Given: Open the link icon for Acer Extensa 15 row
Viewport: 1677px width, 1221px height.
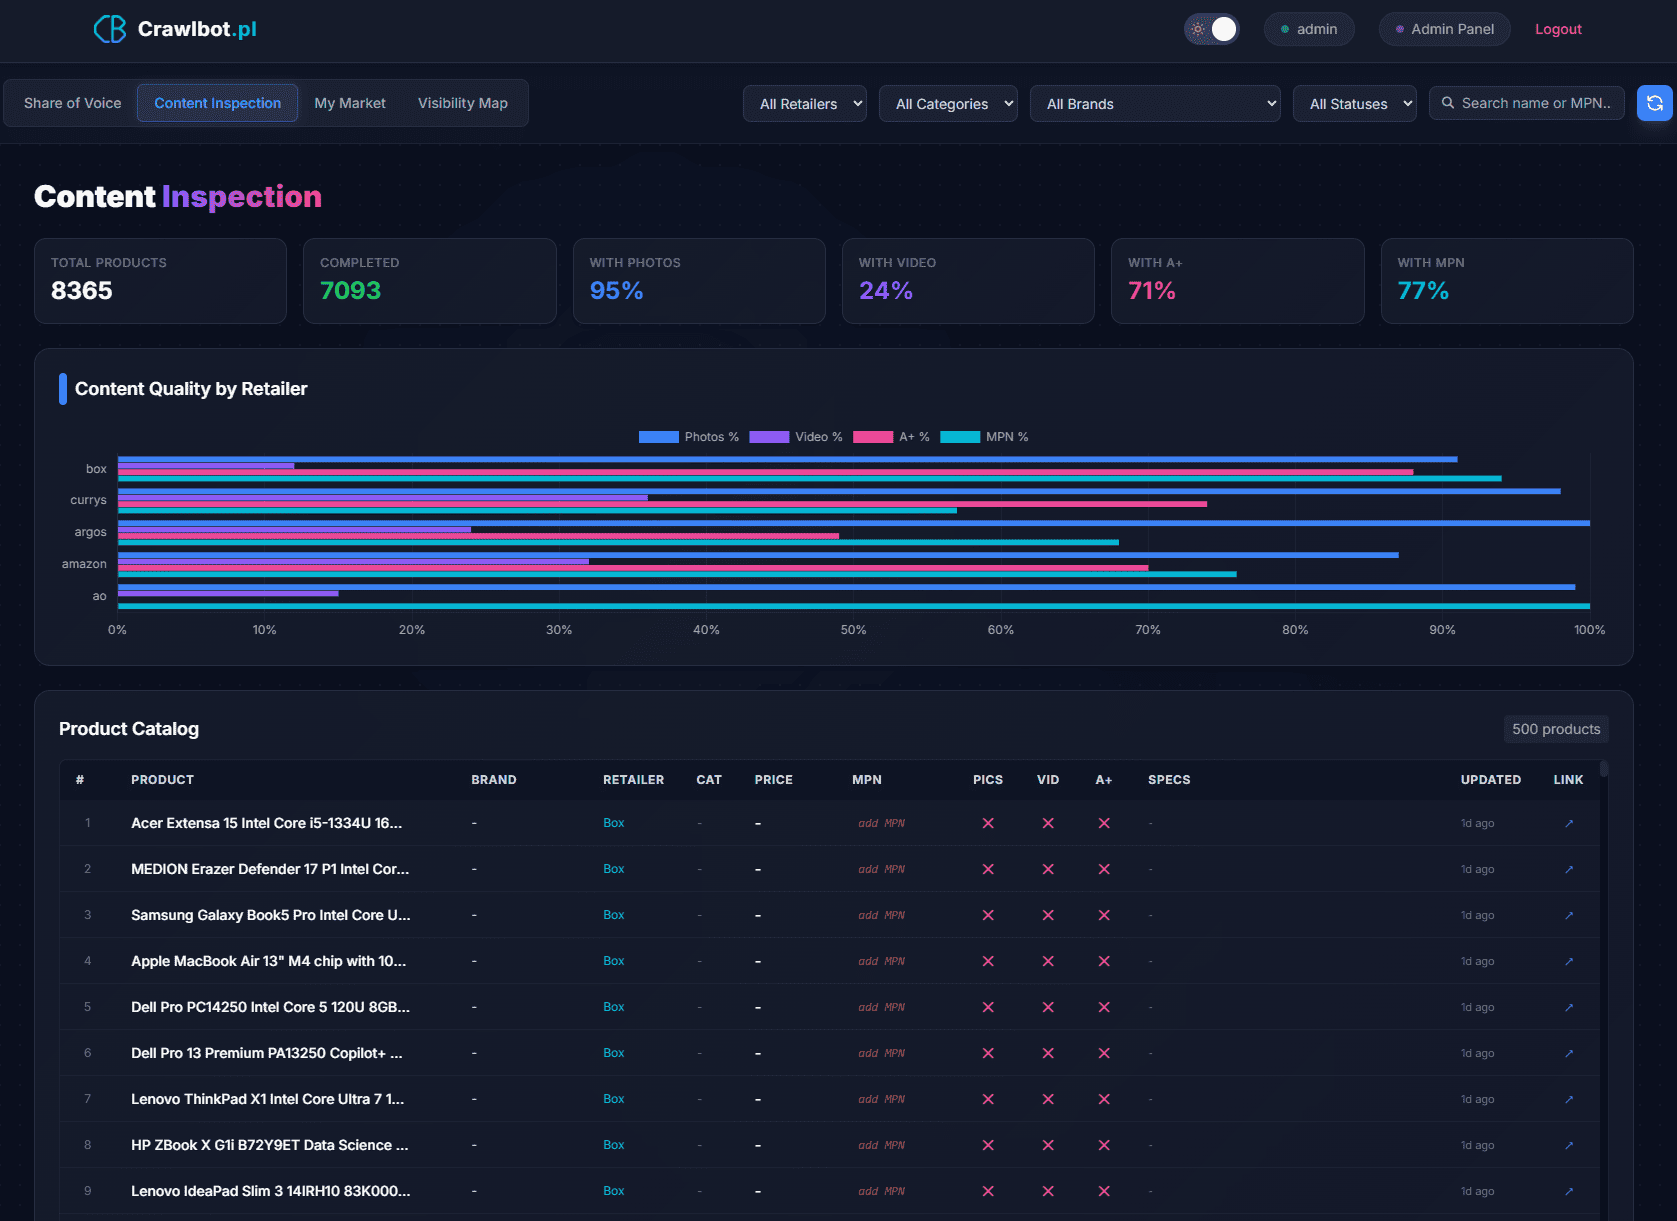Looking at the screenshot, I should point(1568,823).
